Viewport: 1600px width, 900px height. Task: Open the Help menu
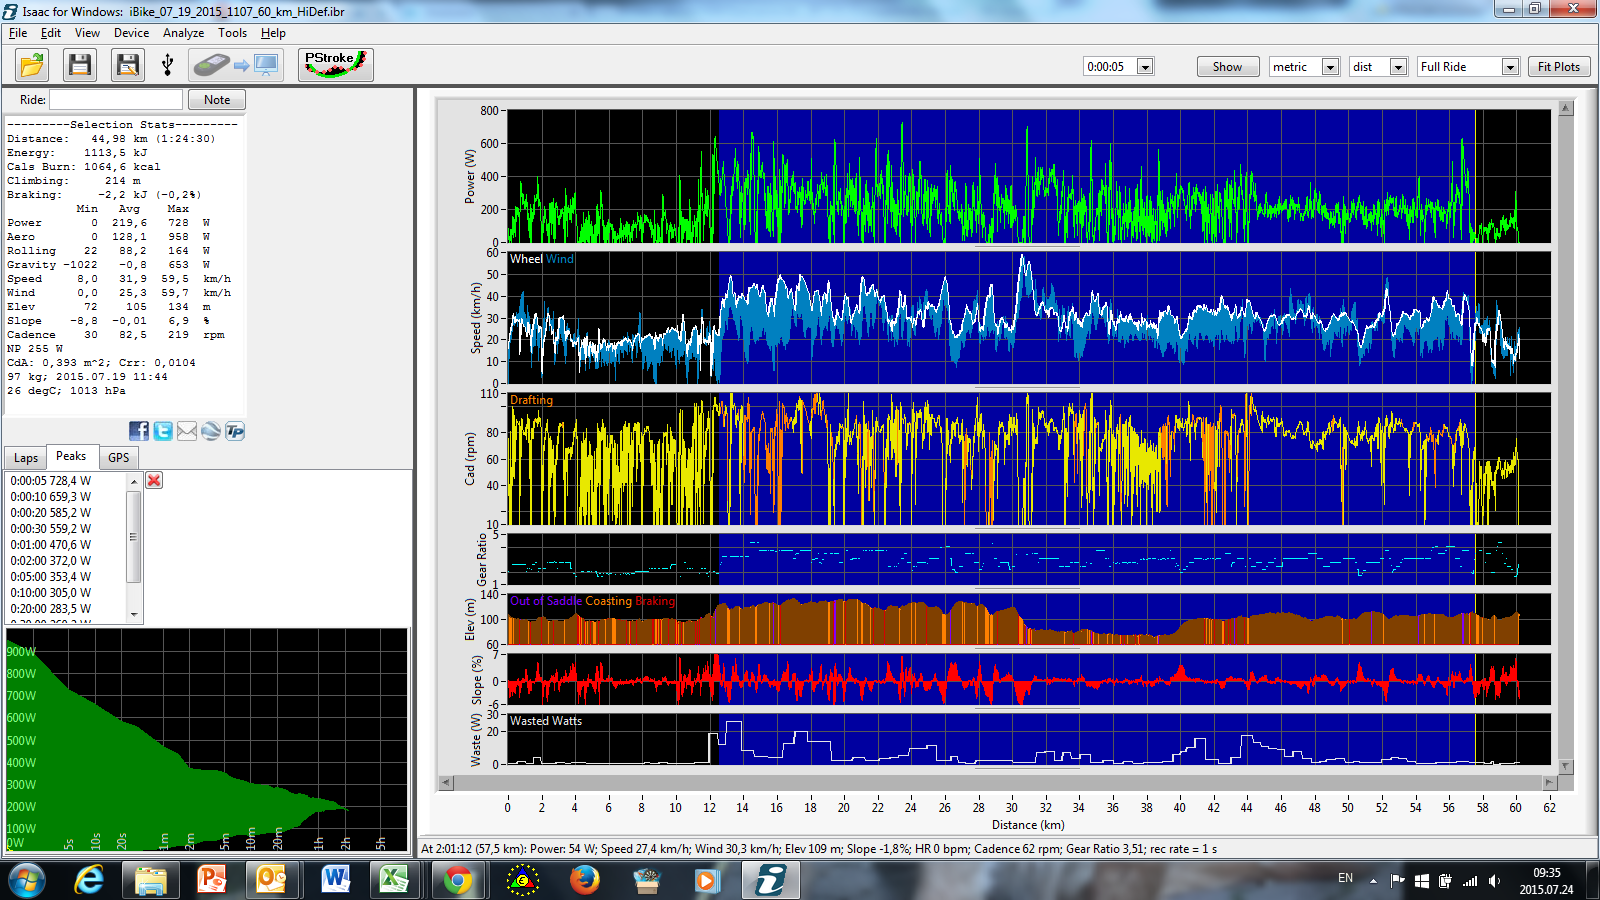pyautogui.click(x=273, y=33)
